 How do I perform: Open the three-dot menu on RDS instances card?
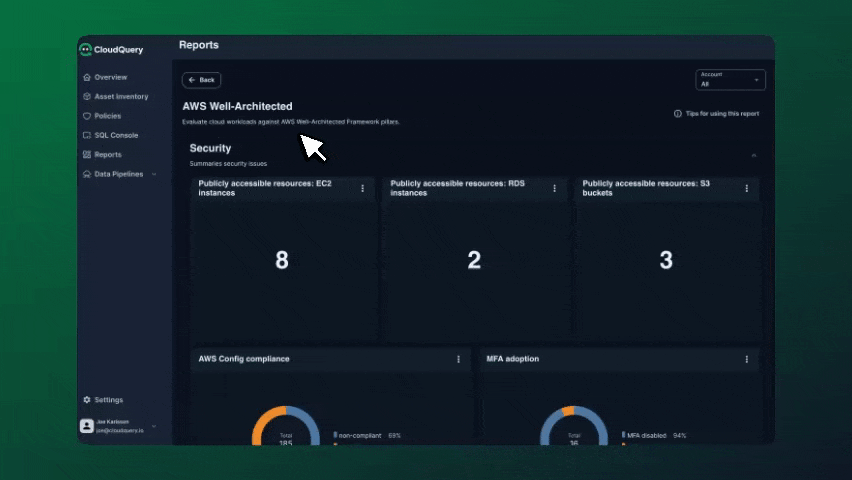pos(555,188)
